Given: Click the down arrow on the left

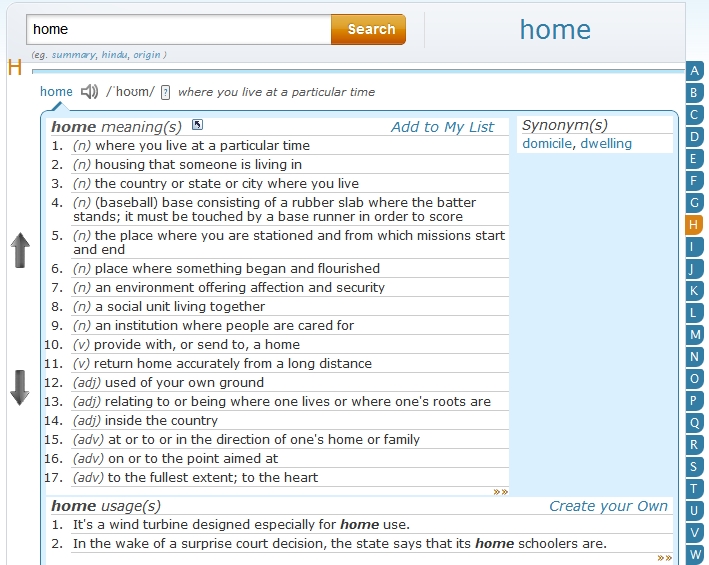Looking at the screenshot, I should [x=20, y=387].
